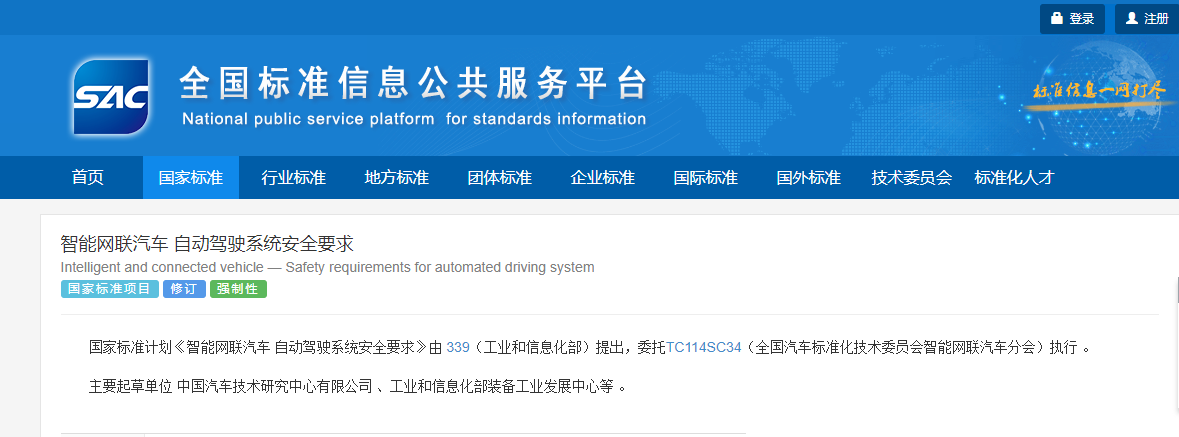Screen dimensions: 1179x437
Task: Click the 登录 login button
Action: click(x=1072, y=18)
